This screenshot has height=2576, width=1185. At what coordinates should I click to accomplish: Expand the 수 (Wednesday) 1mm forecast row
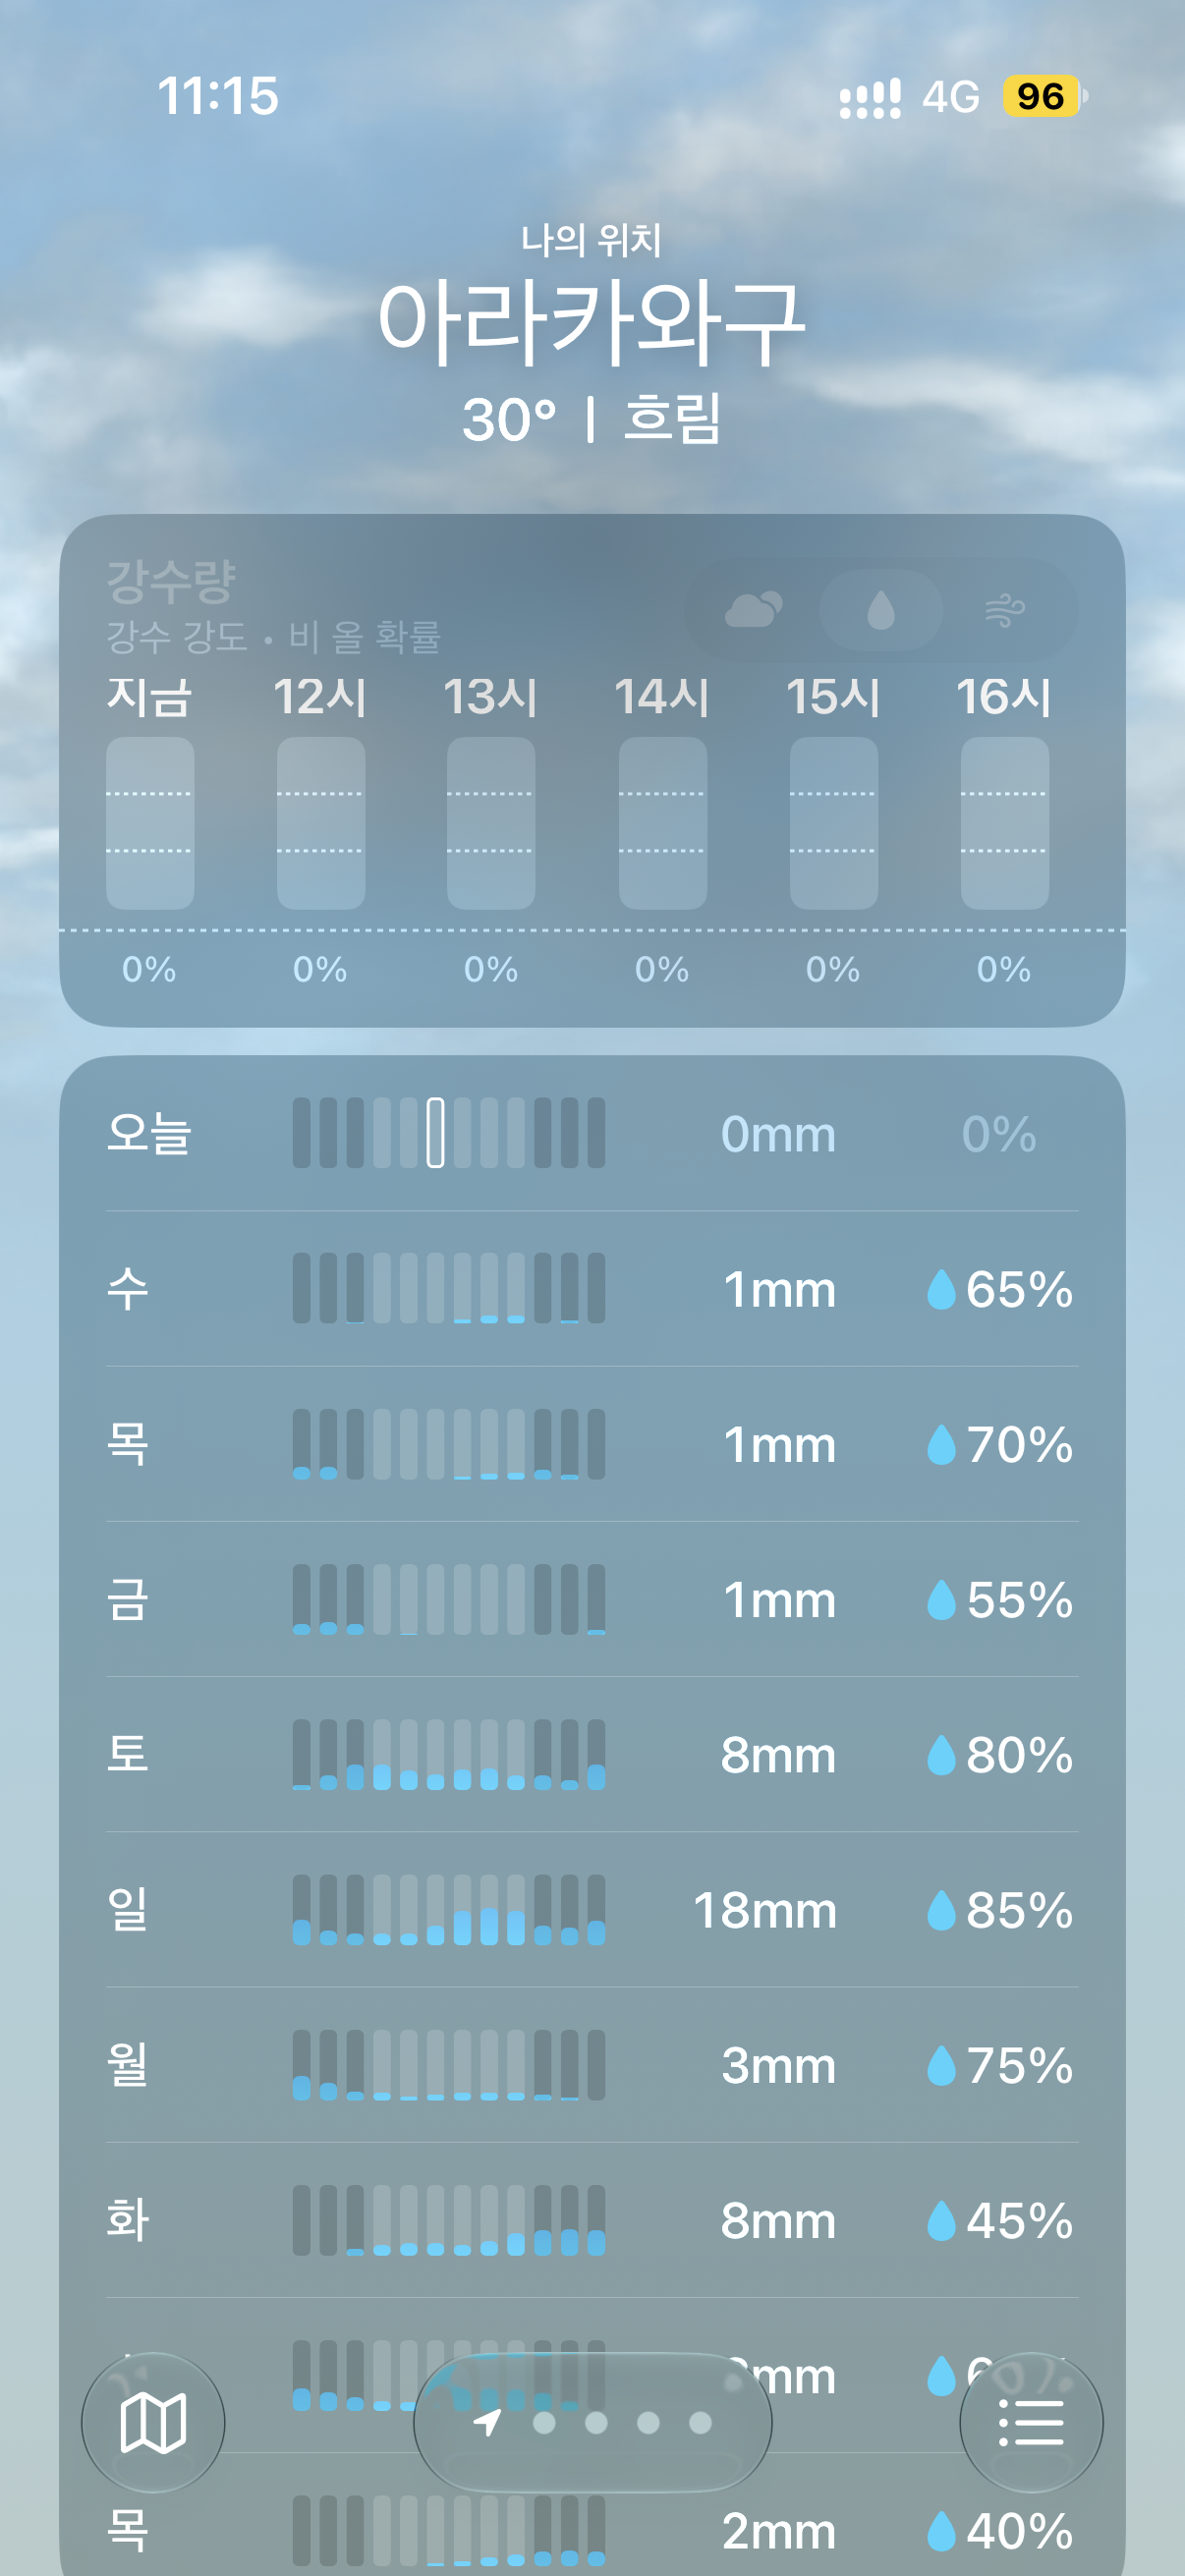[592, 1289]
